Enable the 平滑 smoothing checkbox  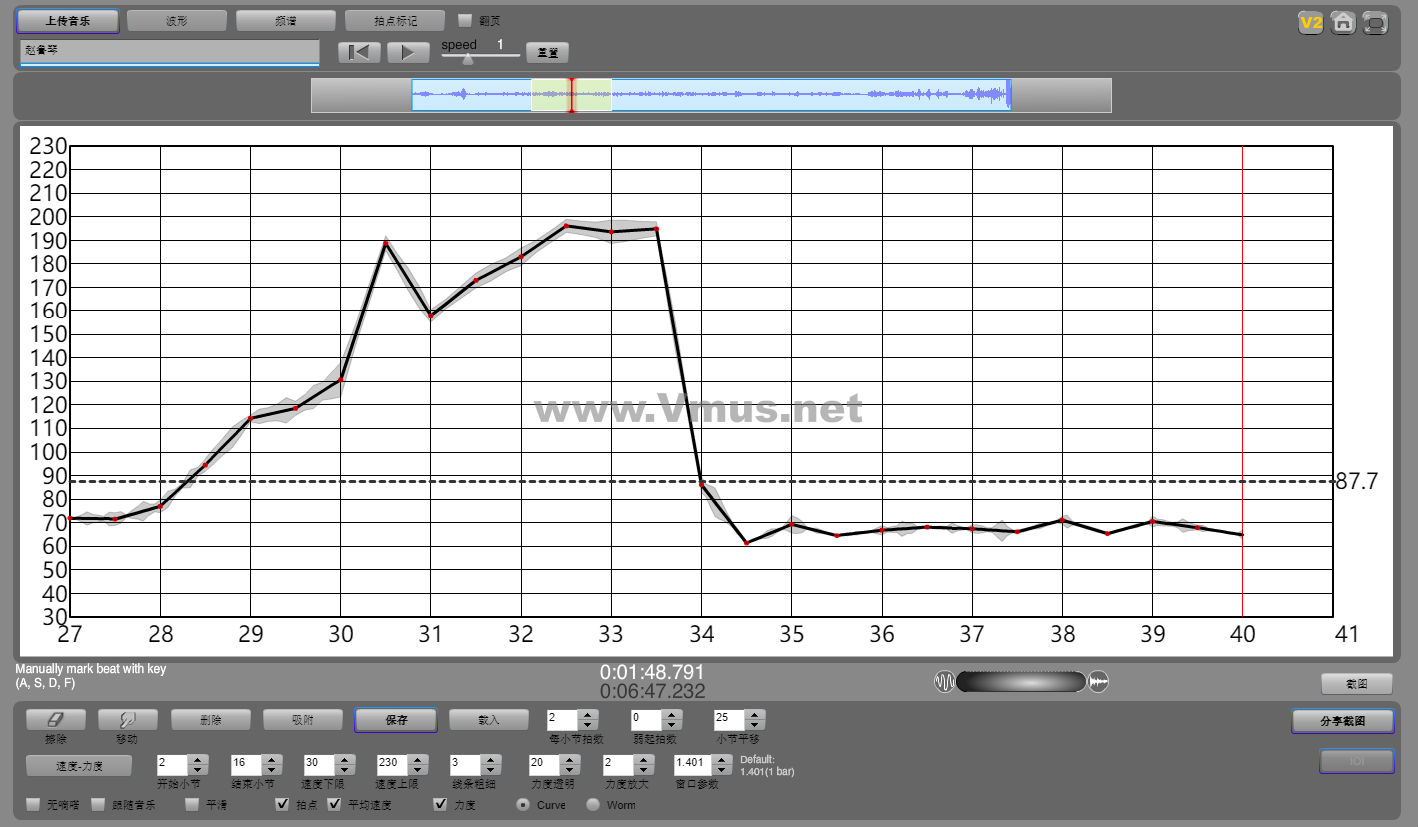192,804
